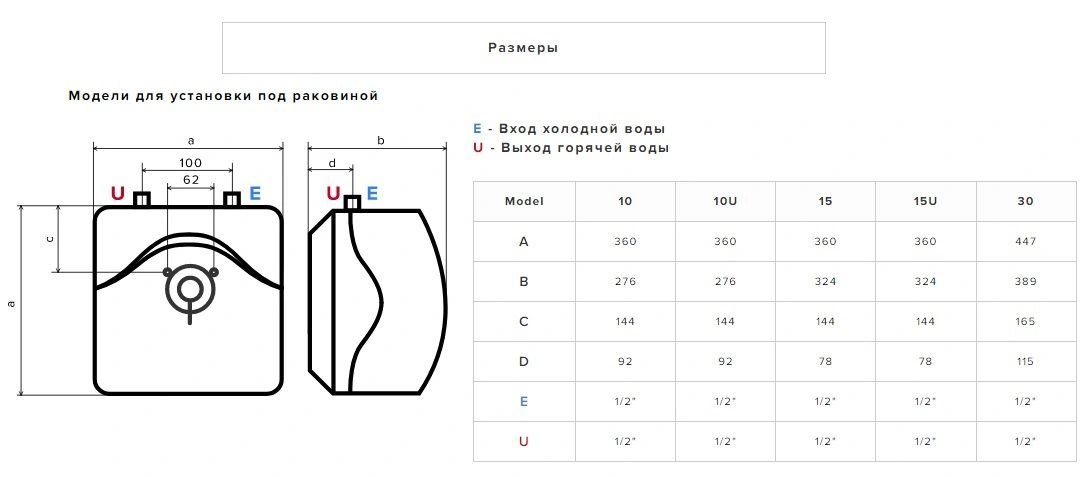The width and height of the screenshot is (1084, 477).
Task: Click the Размеры section header box
Action: tap(523, 48)
